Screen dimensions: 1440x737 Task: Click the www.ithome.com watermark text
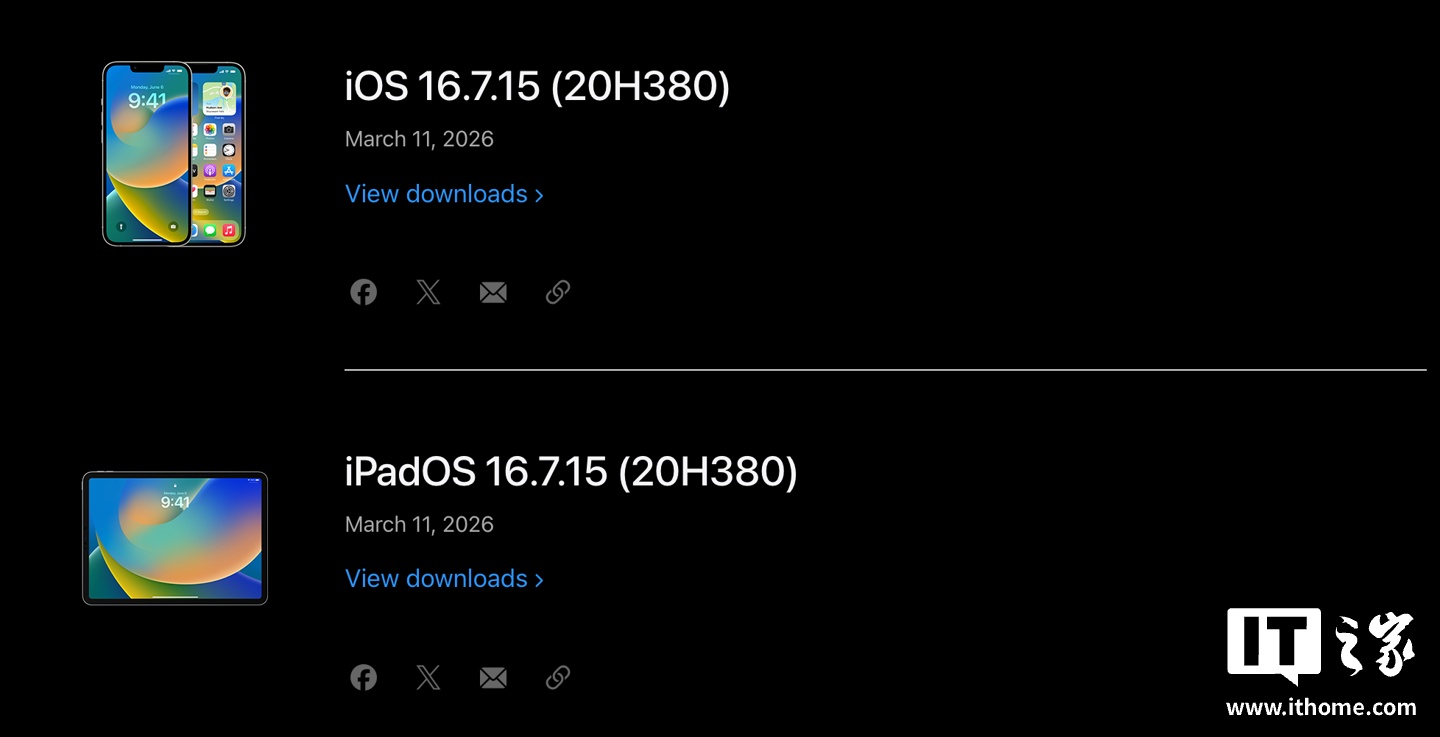[x=1321, y=707]
